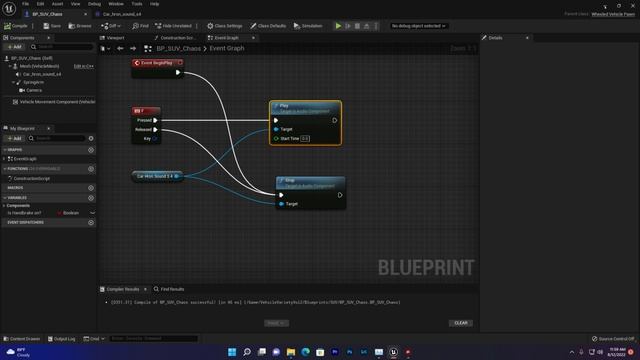
Task: Open My Blueprint view options gear
Action: coord(91,138)
